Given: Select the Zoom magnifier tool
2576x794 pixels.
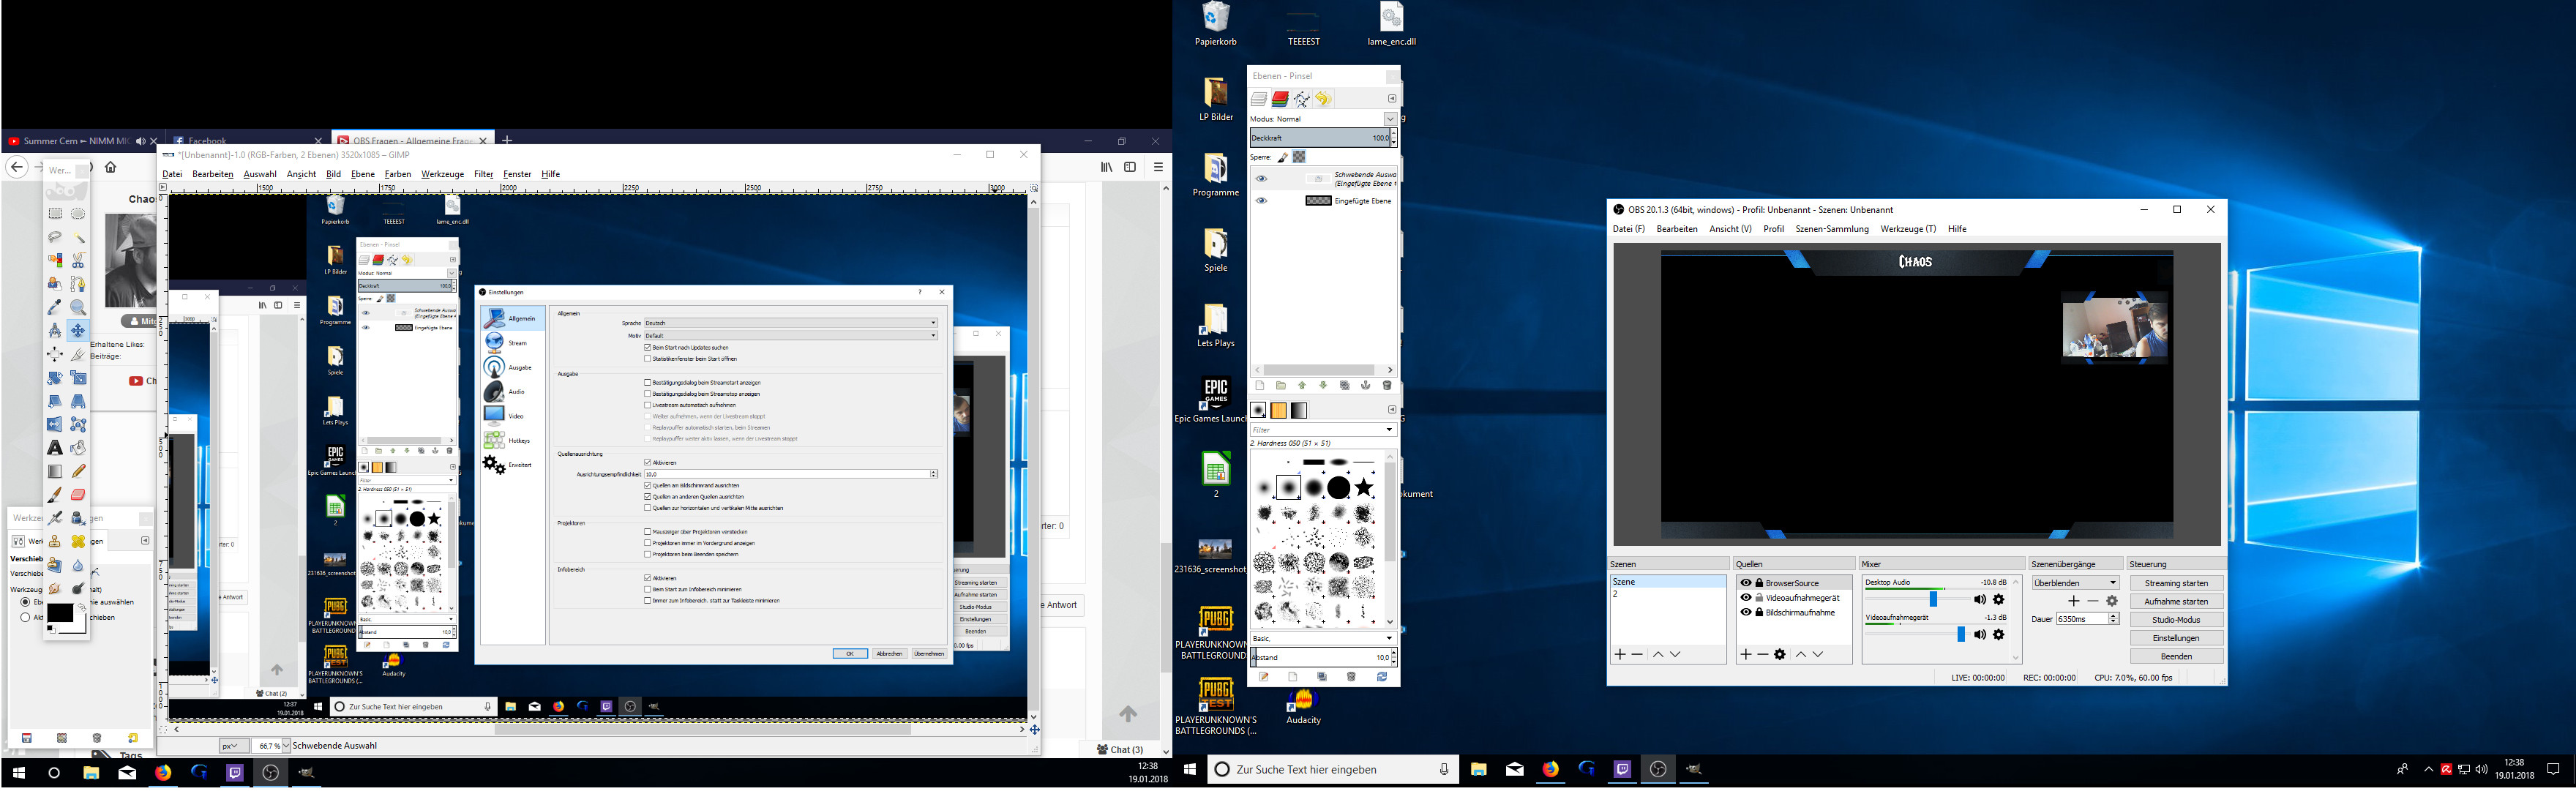Looking at the screenshot, I should [x=78, y=307].
